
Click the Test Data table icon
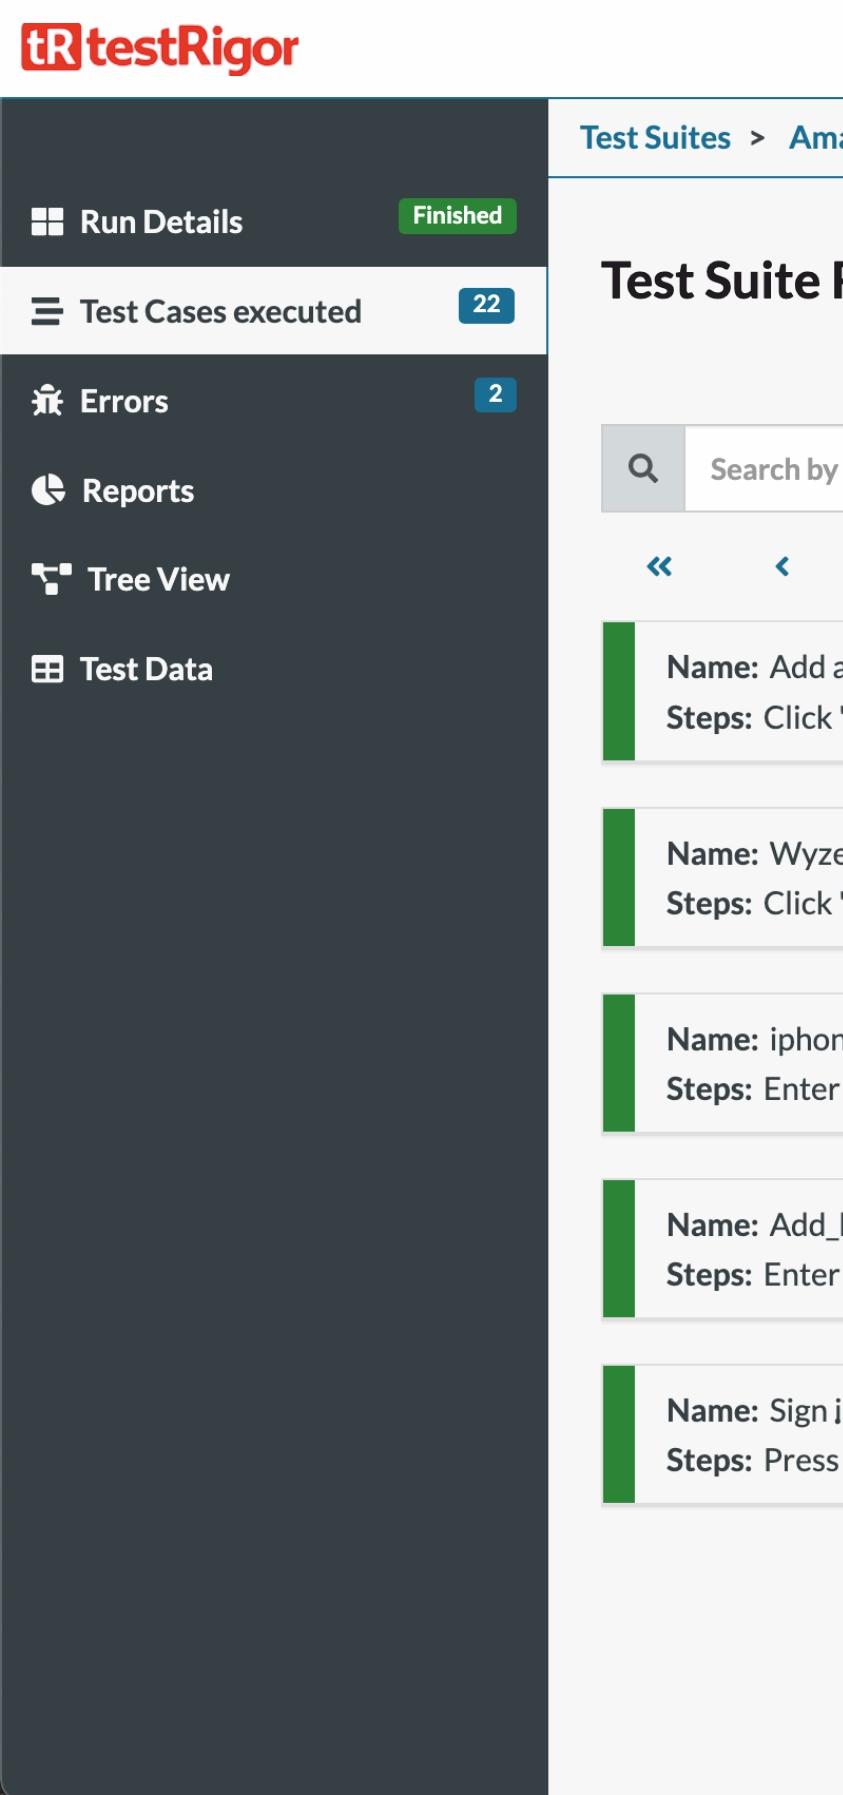[47, 669]
